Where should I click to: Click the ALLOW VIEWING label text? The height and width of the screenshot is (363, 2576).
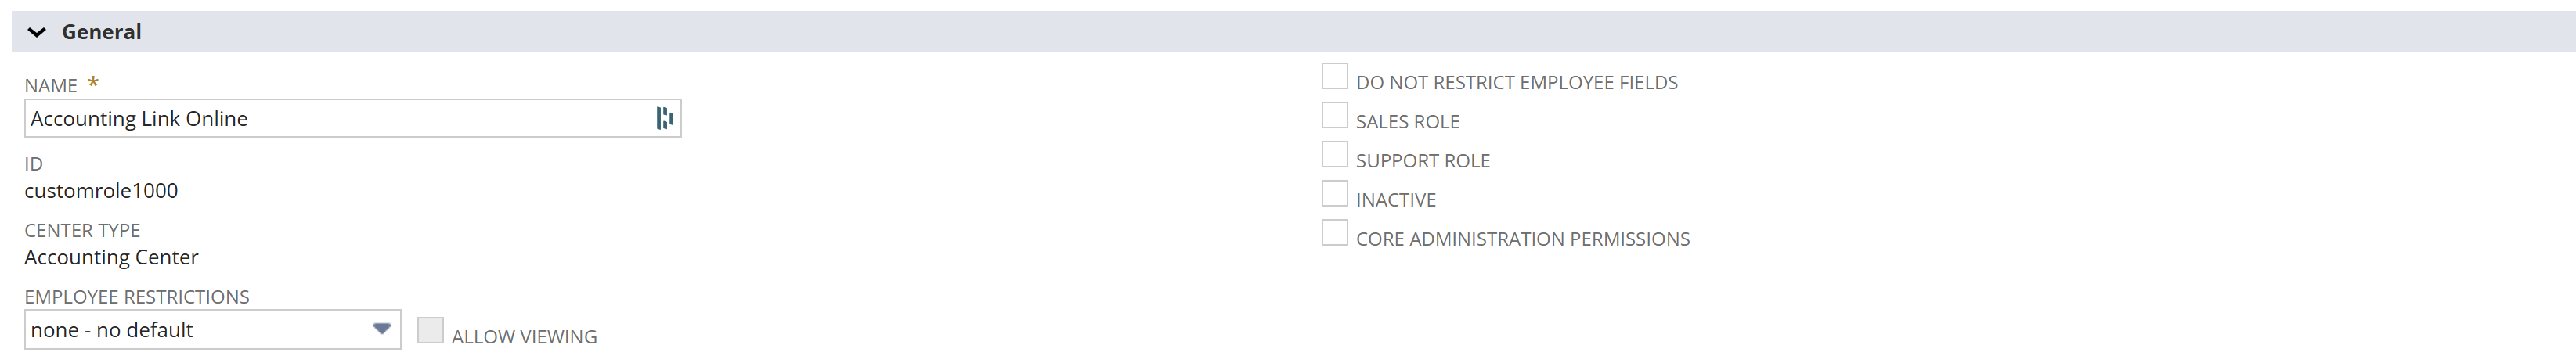point(524,337)
